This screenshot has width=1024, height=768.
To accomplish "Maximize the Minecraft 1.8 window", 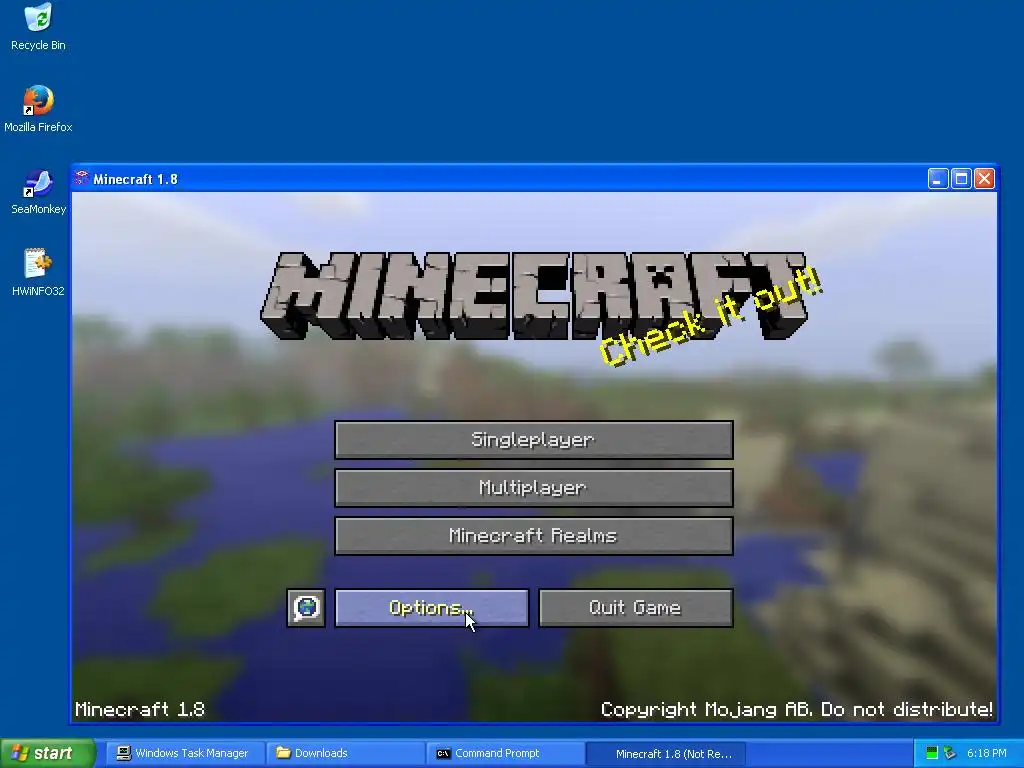I will click(x=961, y=178).
